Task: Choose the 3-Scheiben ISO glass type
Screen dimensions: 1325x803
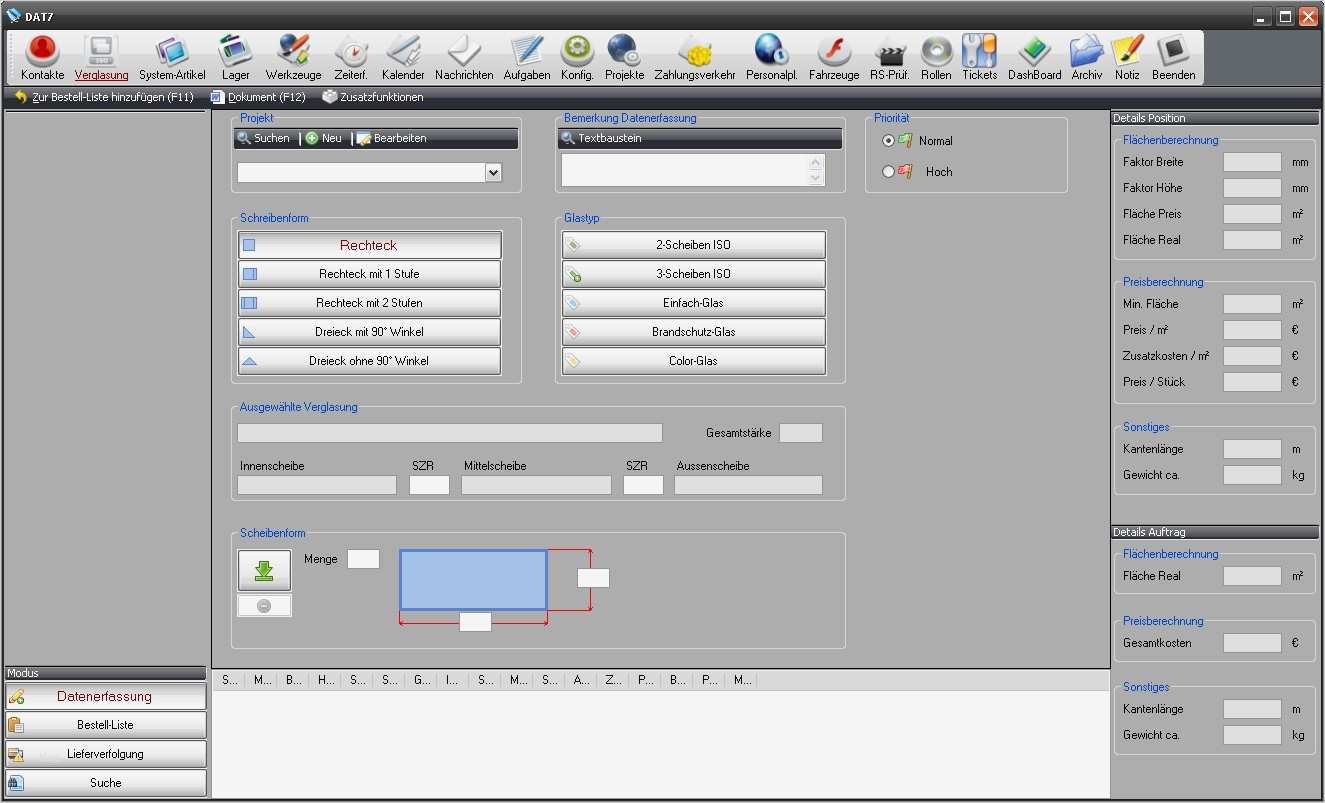Action: [x=693, y=274]
